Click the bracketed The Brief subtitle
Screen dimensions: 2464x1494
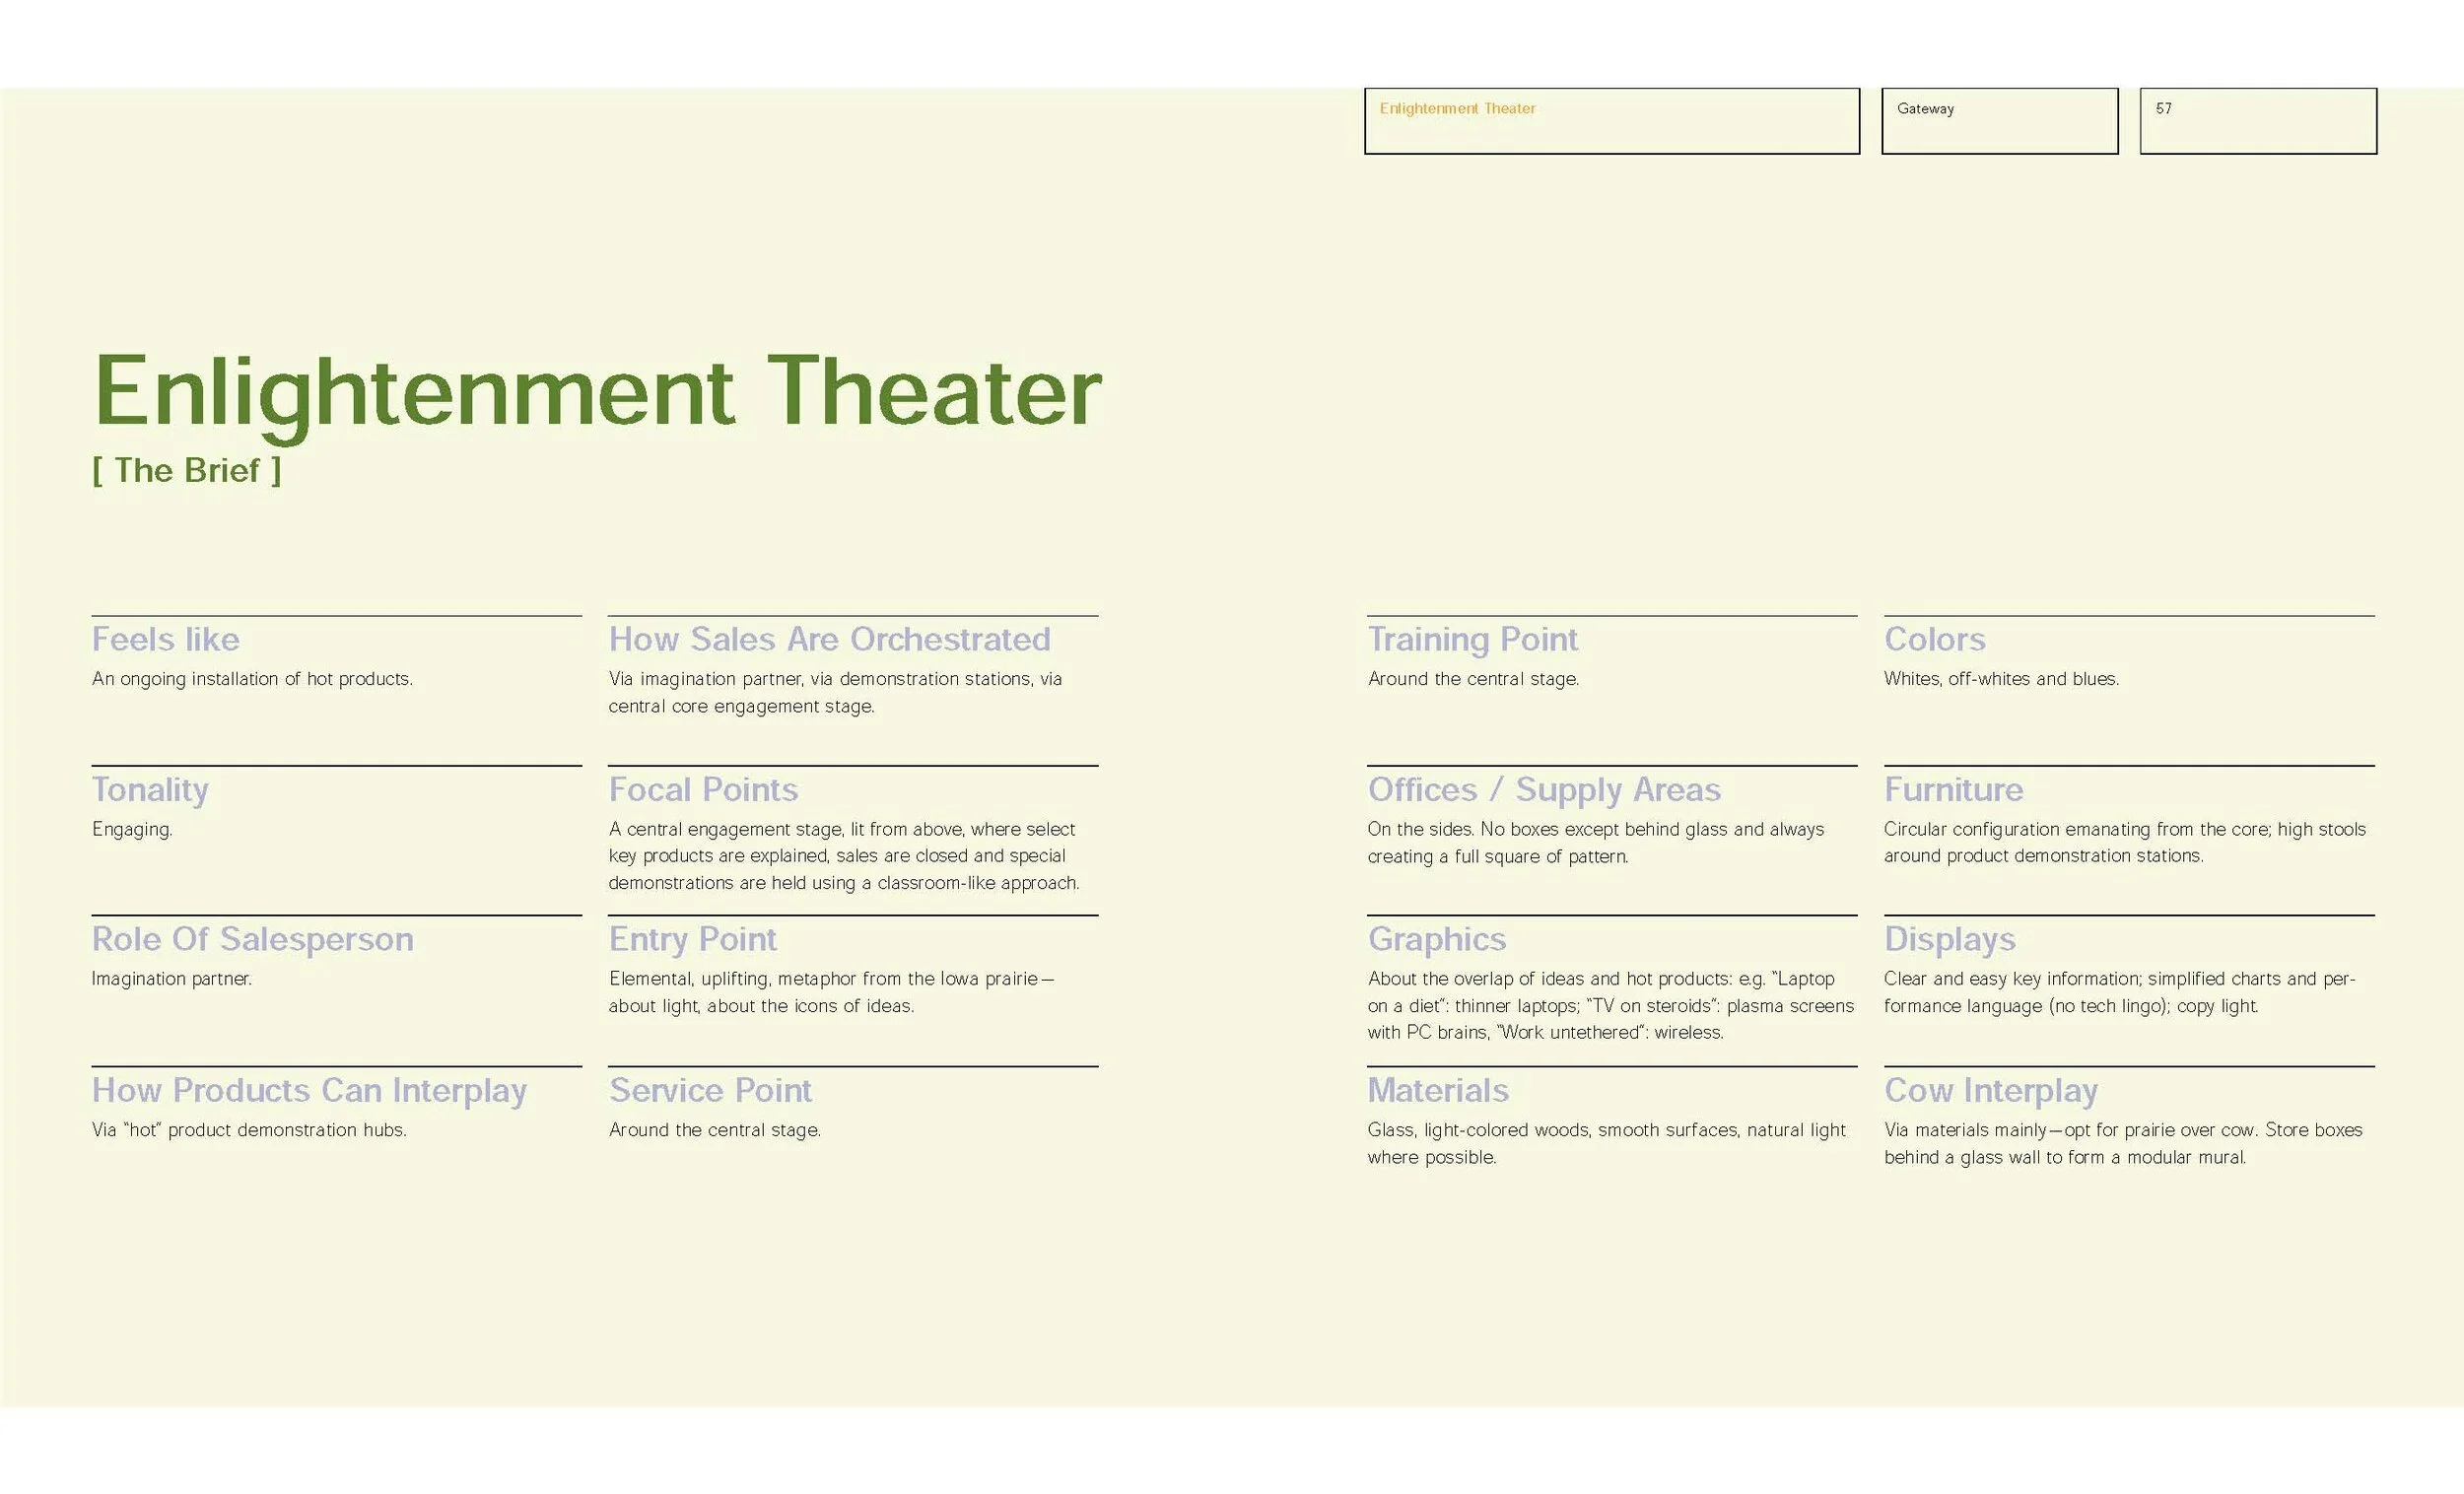point(187,470)
